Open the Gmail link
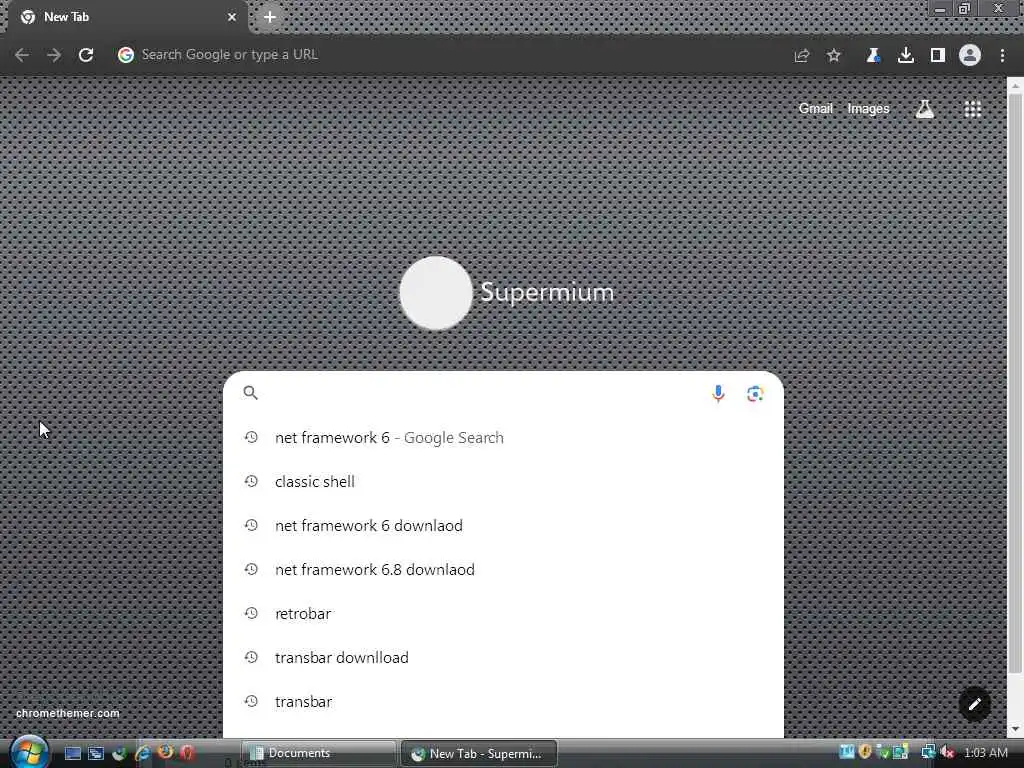Screen dimensions: 1024x768 click(x=816, y=108)
